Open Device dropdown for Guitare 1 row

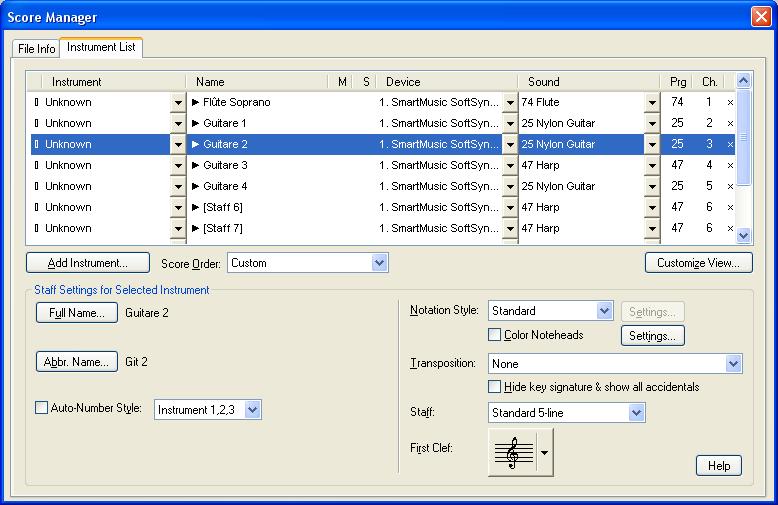pyautogui.click(x=510, y=124)
